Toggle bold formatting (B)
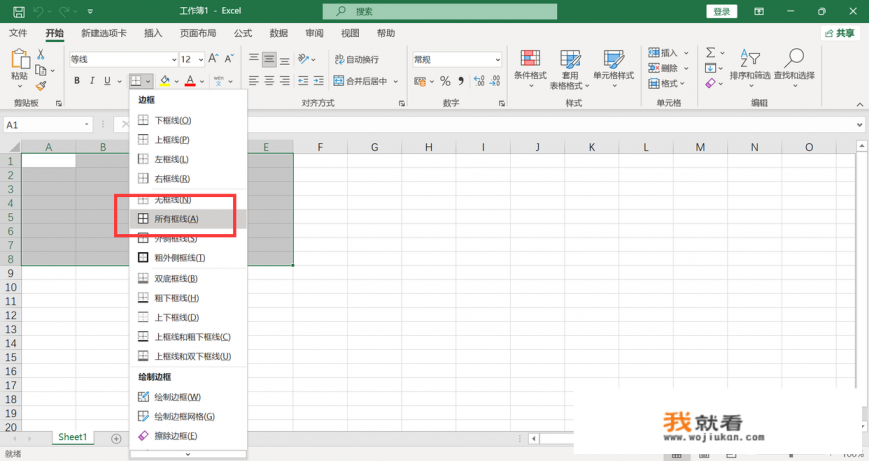869x461 pixels. [x=77, y=81]
